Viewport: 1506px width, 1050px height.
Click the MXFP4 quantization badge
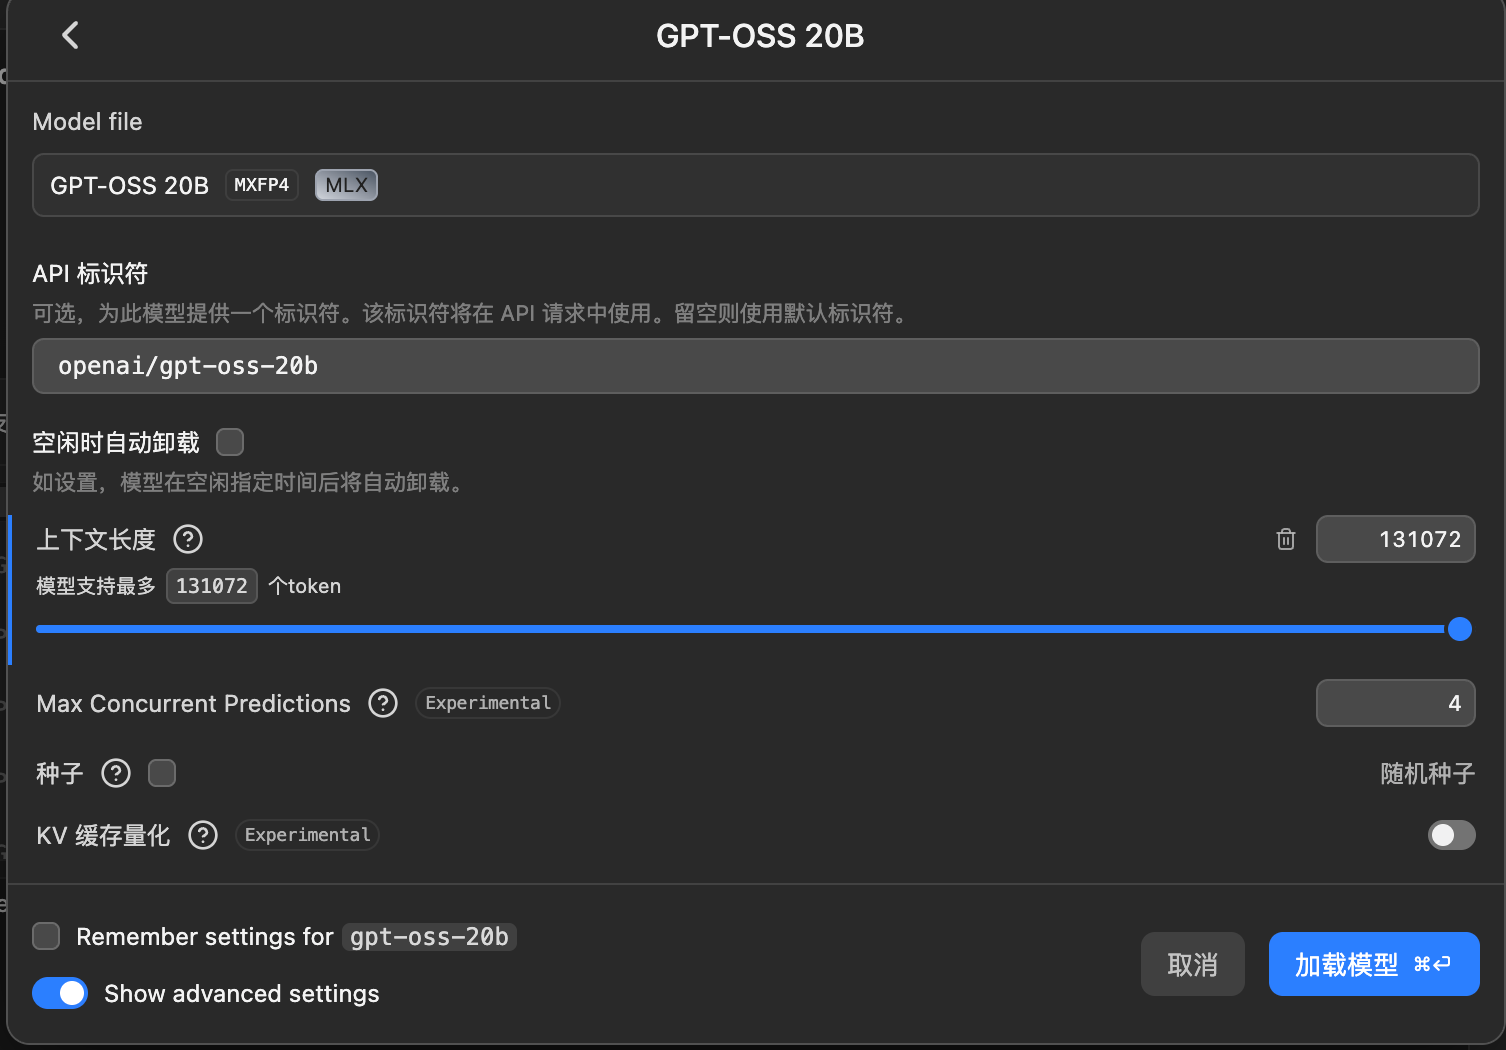tap(261, 185)
